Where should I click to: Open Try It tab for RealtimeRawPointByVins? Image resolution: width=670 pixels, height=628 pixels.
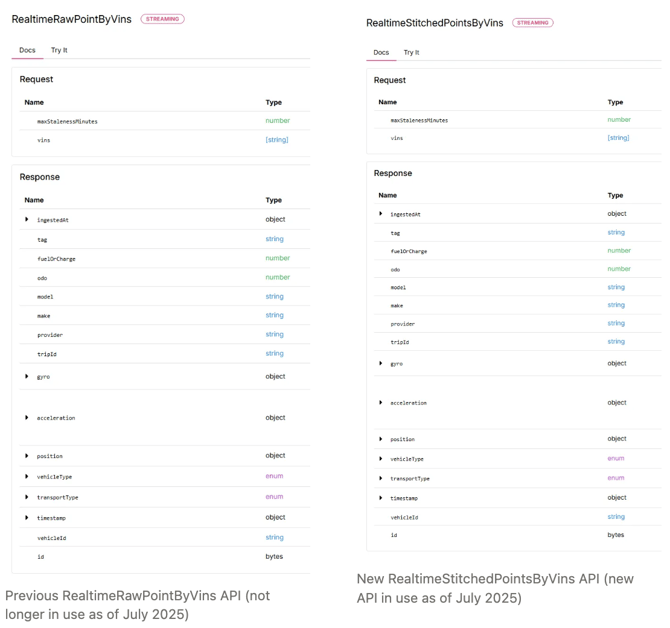[x=59, y=50]
